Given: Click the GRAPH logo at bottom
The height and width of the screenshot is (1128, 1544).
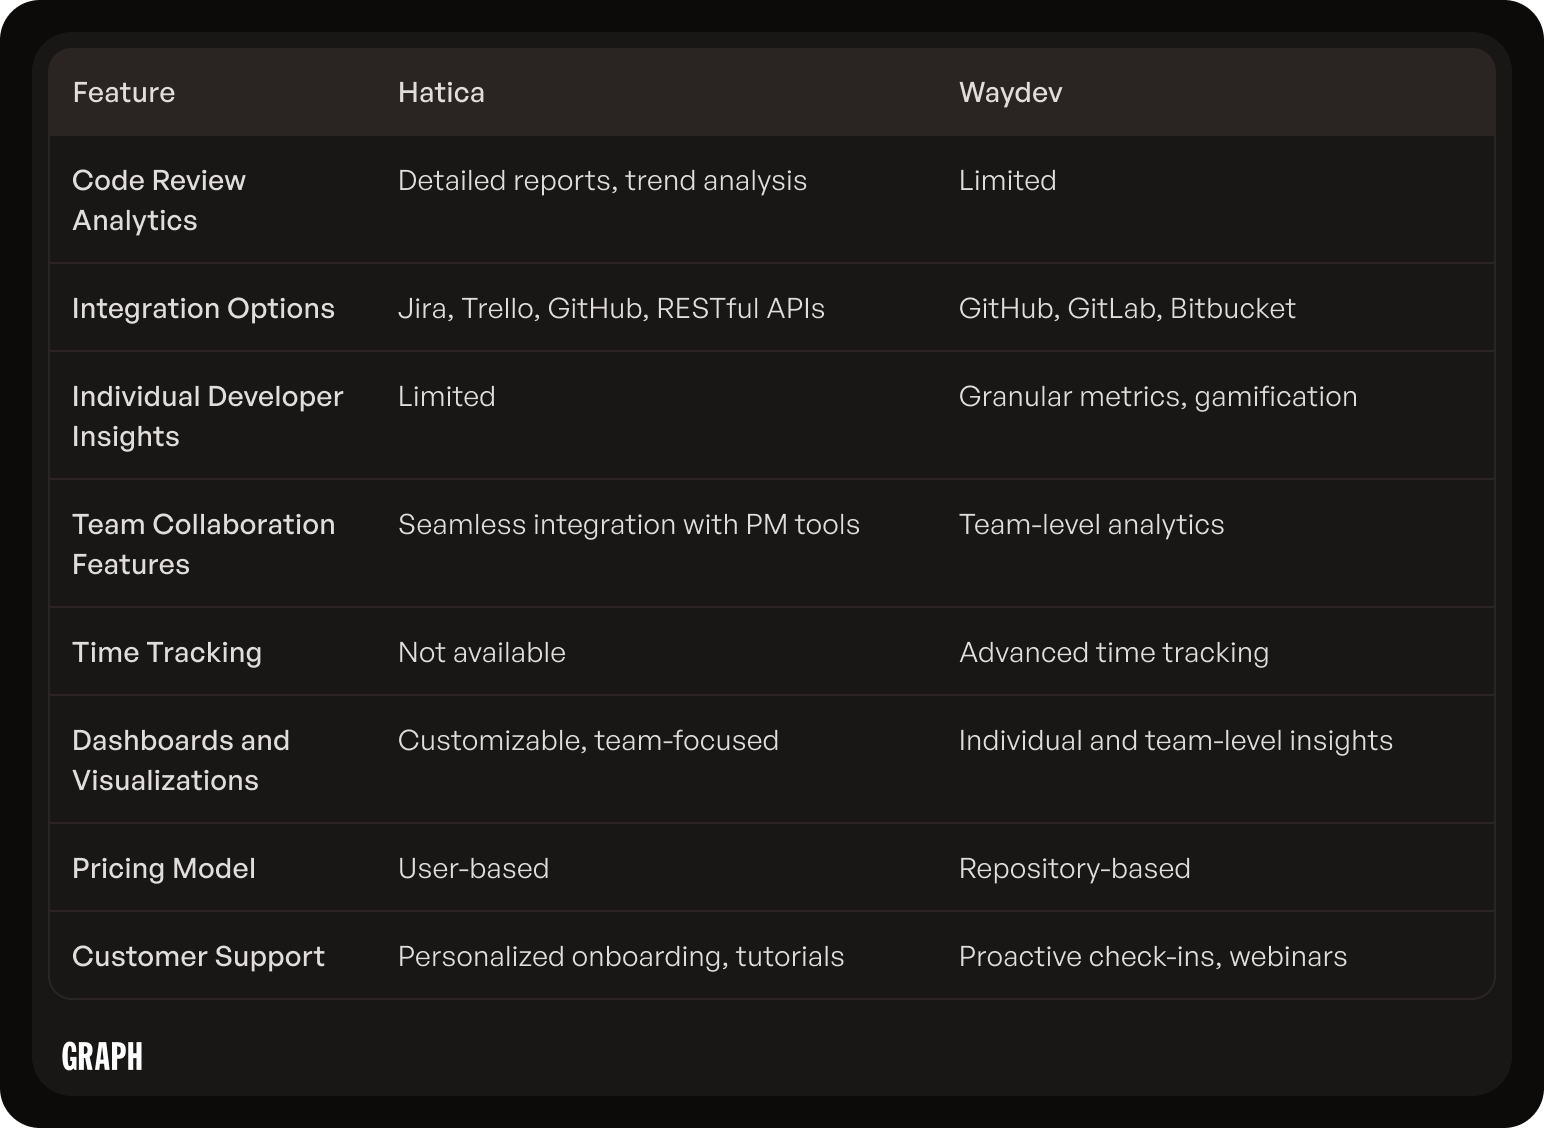Looking at the screenshot, I should pos(102,1056).
